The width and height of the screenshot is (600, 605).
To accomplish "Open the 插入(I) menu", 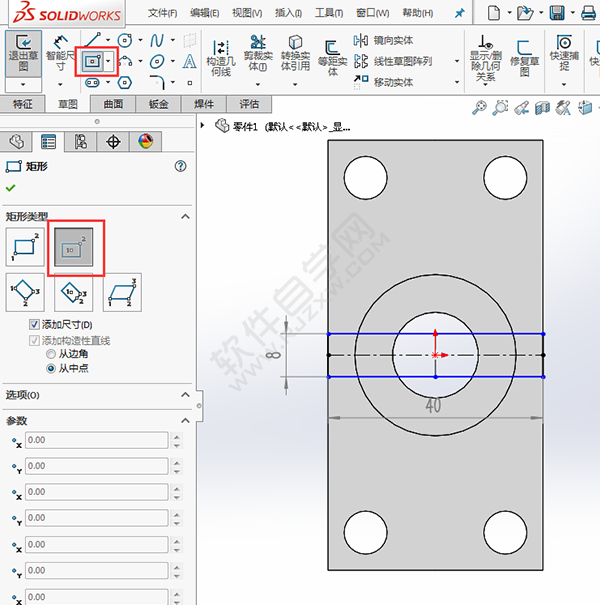I will pyautogui.click(x=288, y=13).
